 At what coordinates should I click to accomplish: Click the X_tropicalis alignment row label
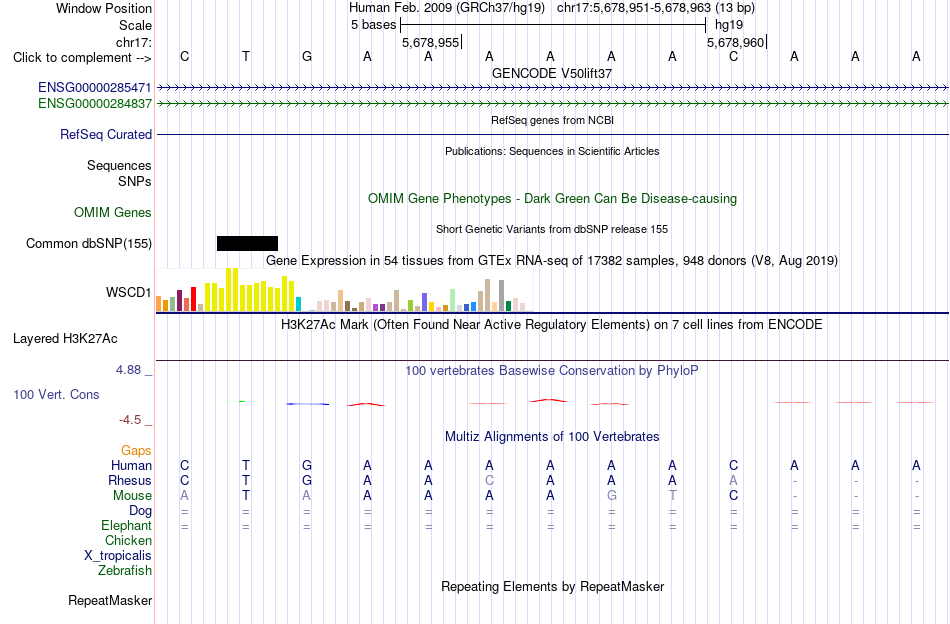coord(118,556)
